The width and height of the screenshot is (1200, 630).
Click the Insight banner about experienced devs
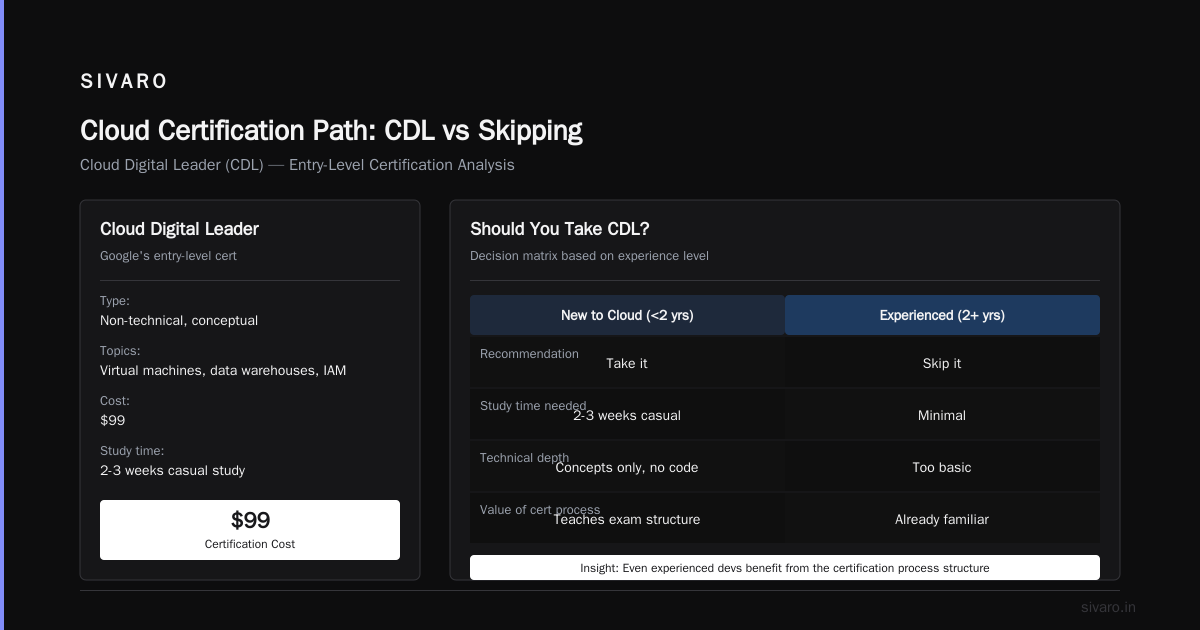tap(785, 568)
